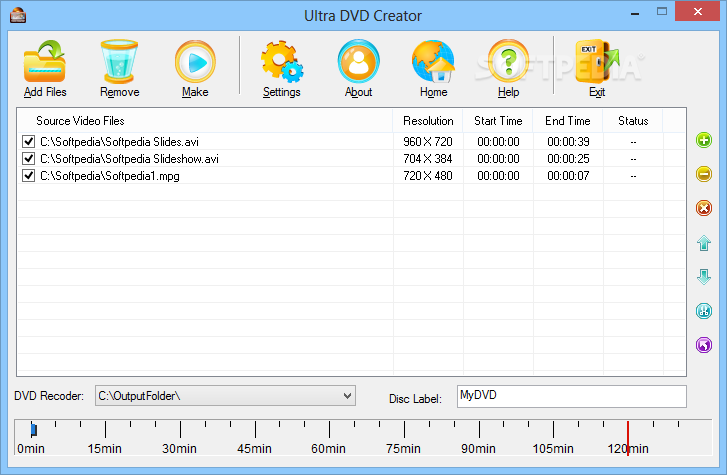Click the red X clear icon in sidebar
Image resolution: width=727 pixels, height=475 pixels.
[x=704, y=208]
